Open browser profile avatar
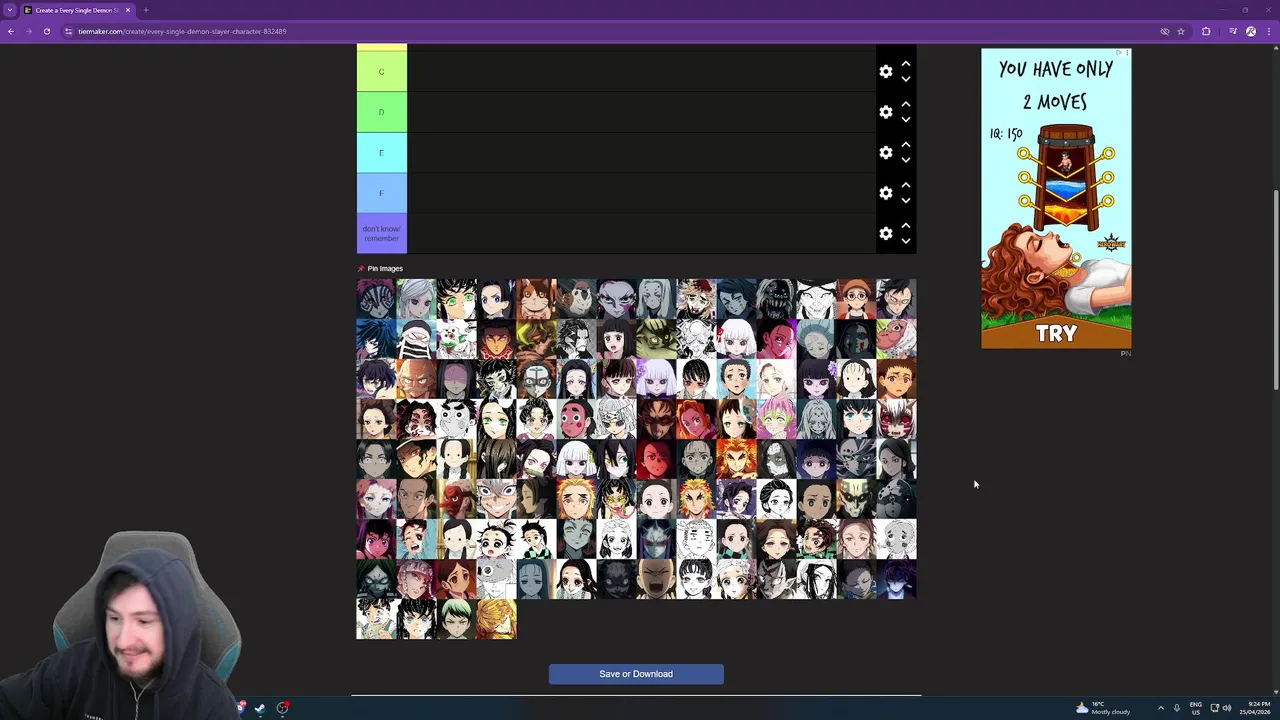This screenshot has width=1280, height=720. [x=1251, y=31]
